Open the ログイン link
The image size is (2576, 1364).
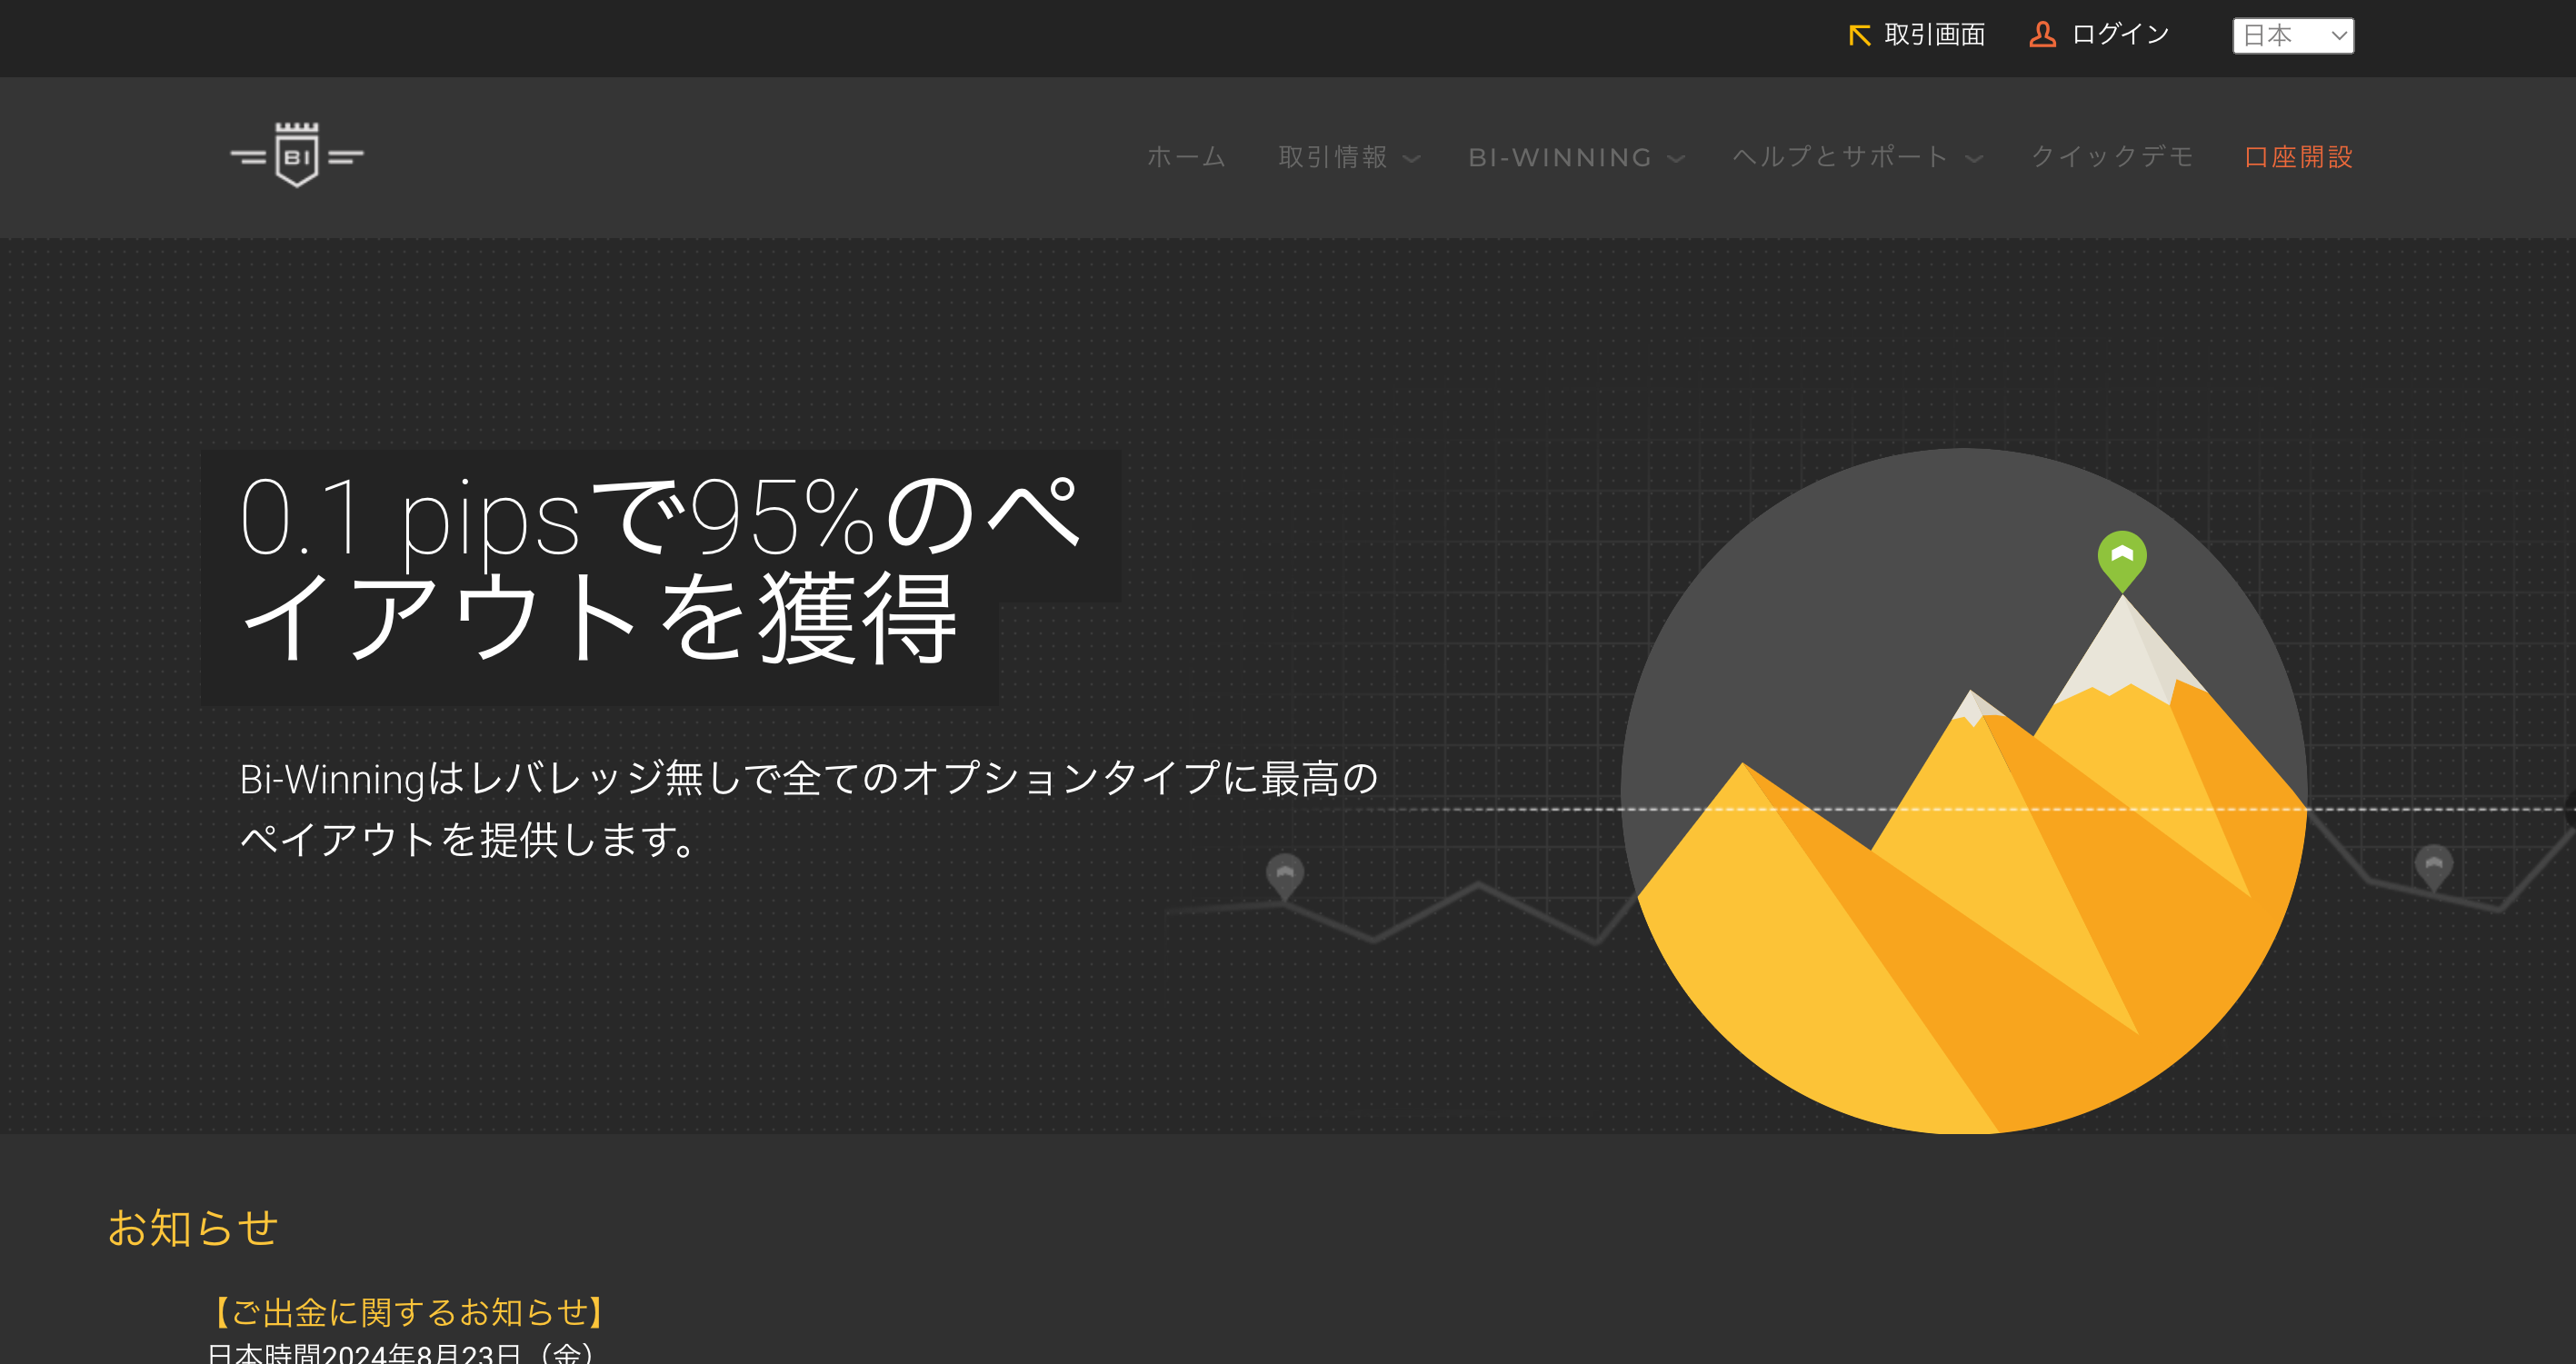click(x=2120, y=35)
